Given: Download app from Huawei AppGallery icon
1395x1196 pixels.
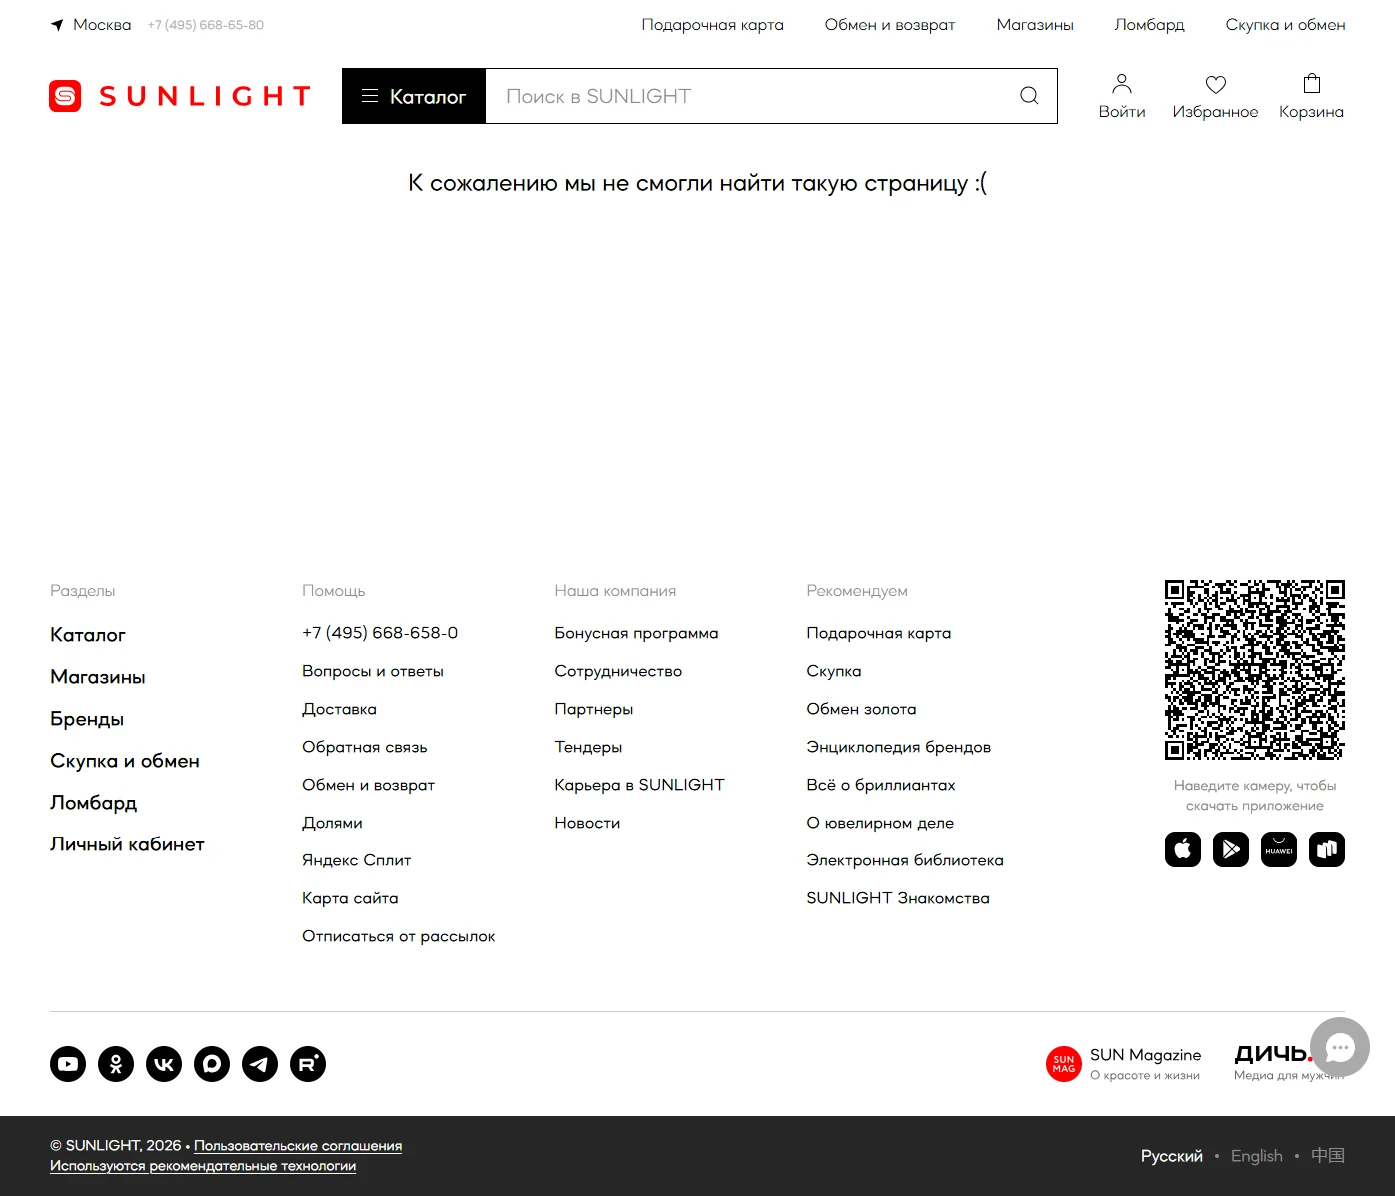Looking at the screenshot, I should click(1279, 850).
